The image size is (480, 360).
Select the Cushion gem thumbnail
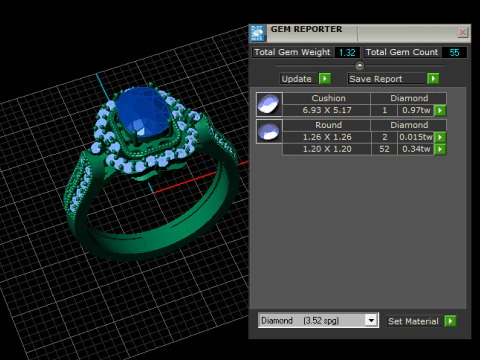pyautogui.click(x=269, y=104)
